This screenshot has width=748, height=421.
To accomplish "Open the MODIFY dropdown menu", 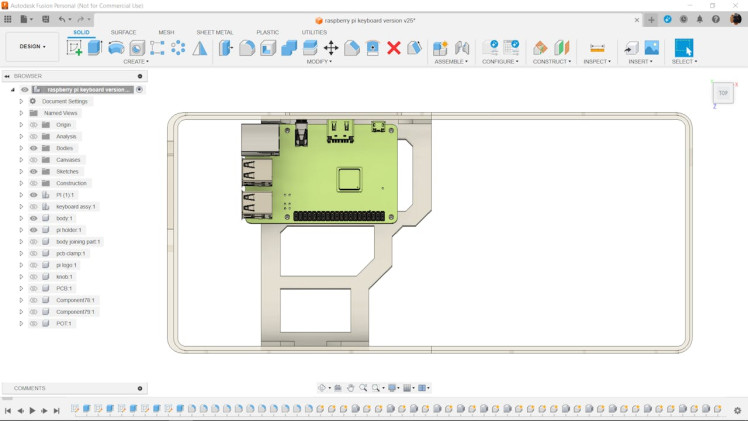I will (320, 62).
